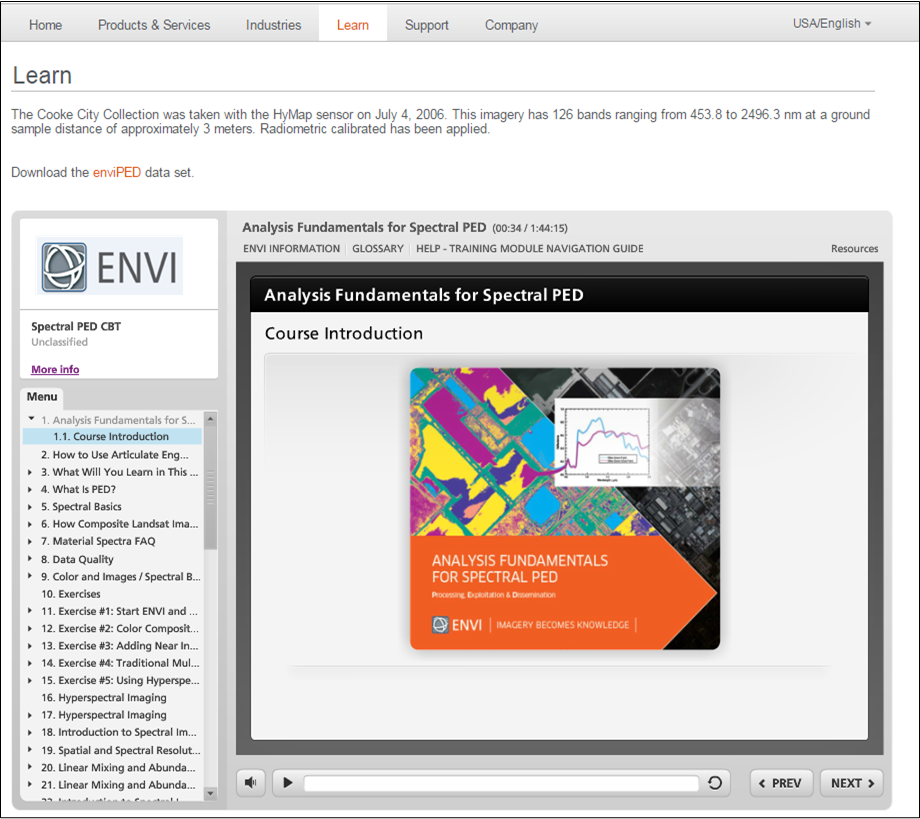Open Resources in the player header
The height and width of the screenshot is (819, 920).
click(x=854, y=249)
